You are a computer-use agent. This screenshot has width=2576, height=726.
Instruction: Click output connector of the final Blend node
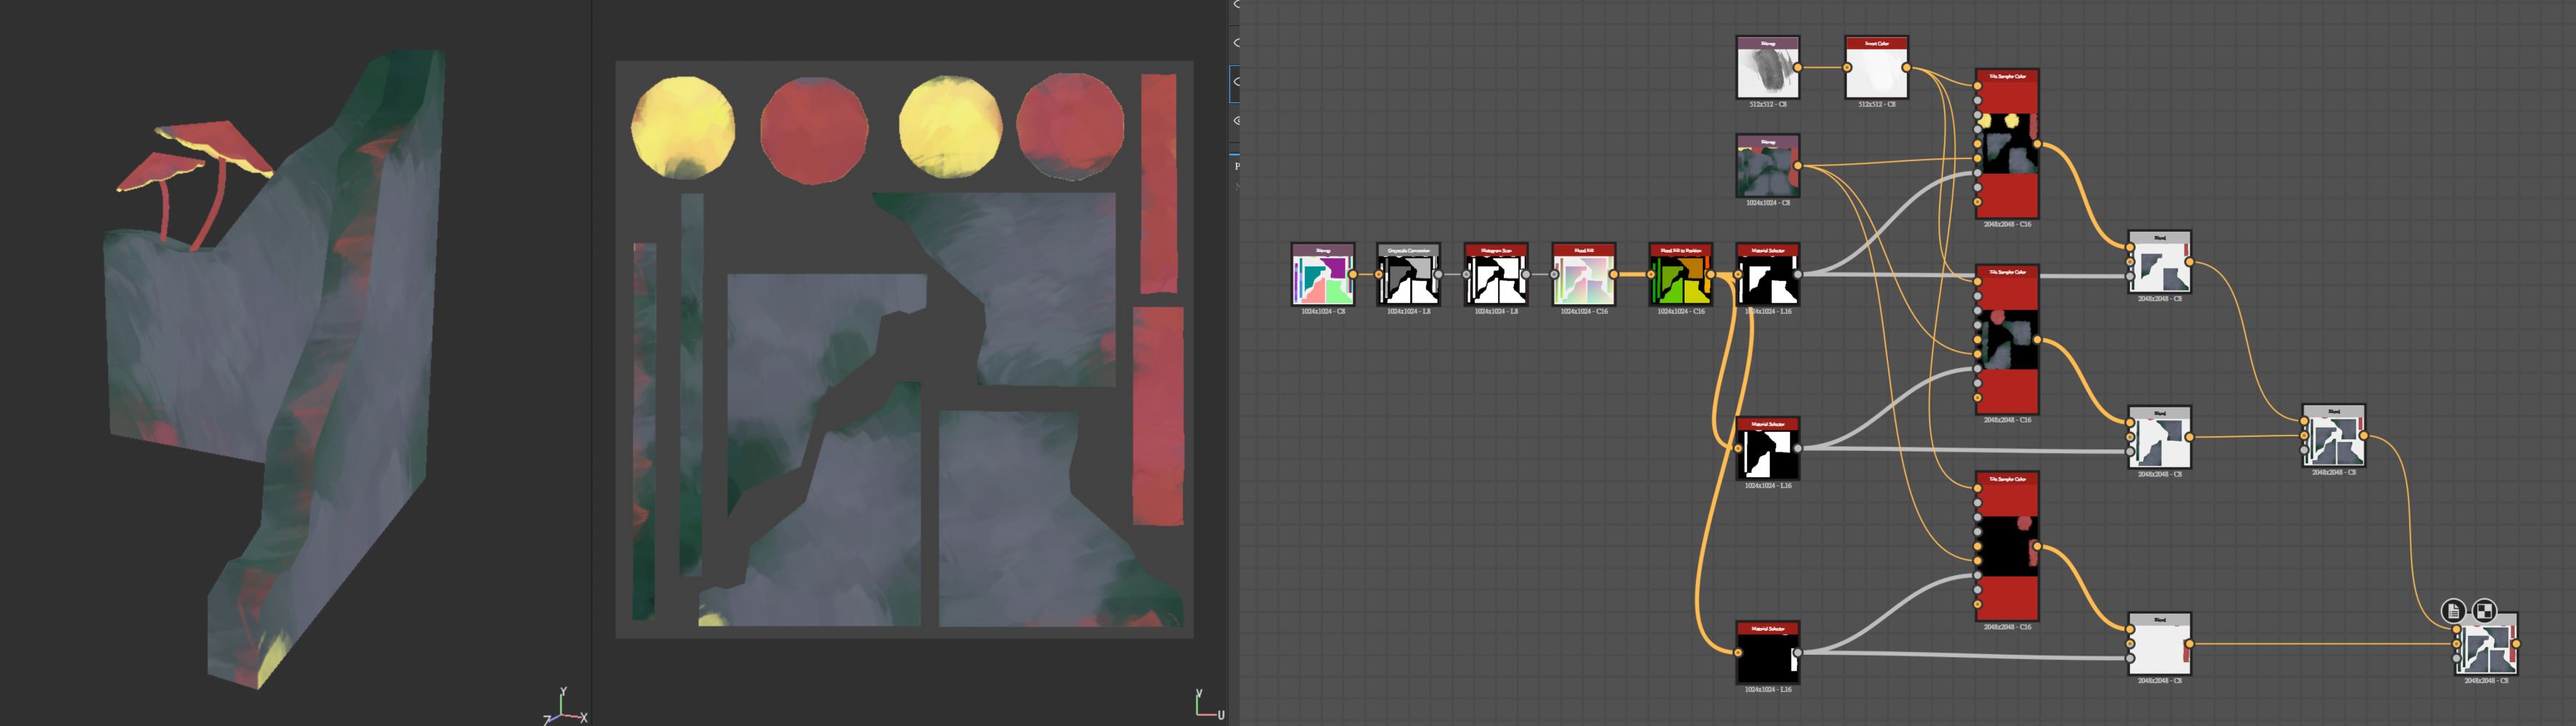2516,645
